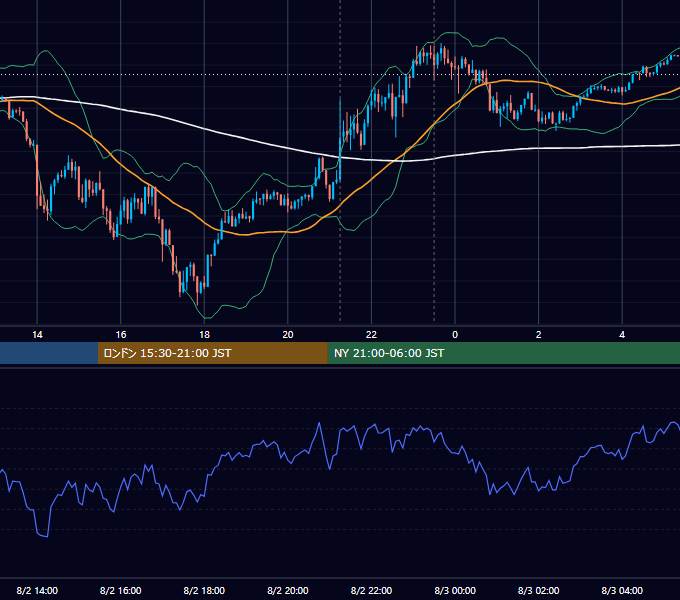Click the 20 hour label on time axis
The height and width of the screenshot is (600, 680).
click(288, 335)
